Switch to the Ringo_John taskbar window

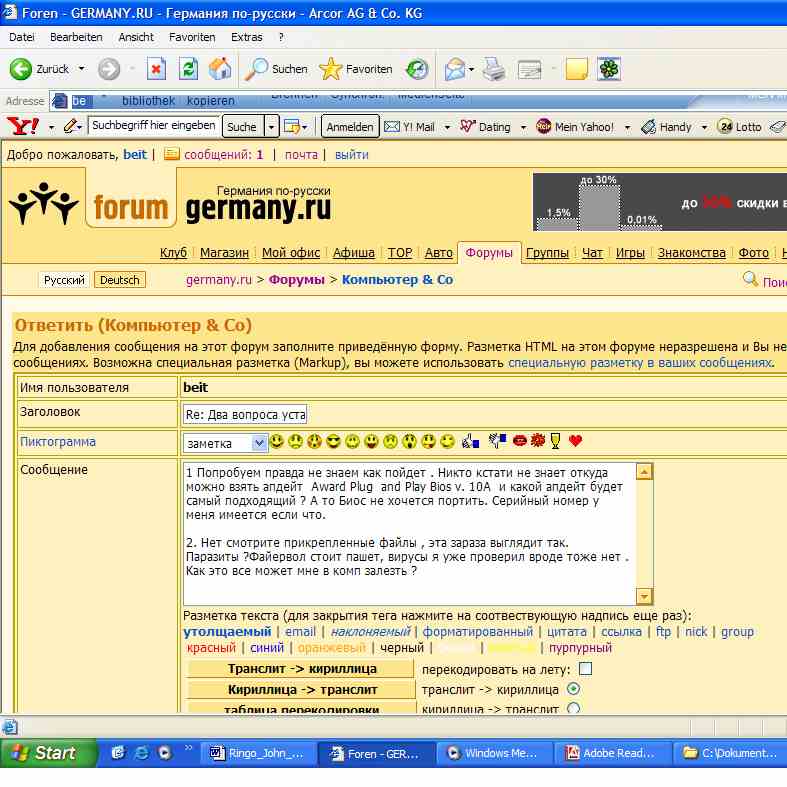(257, 753)
